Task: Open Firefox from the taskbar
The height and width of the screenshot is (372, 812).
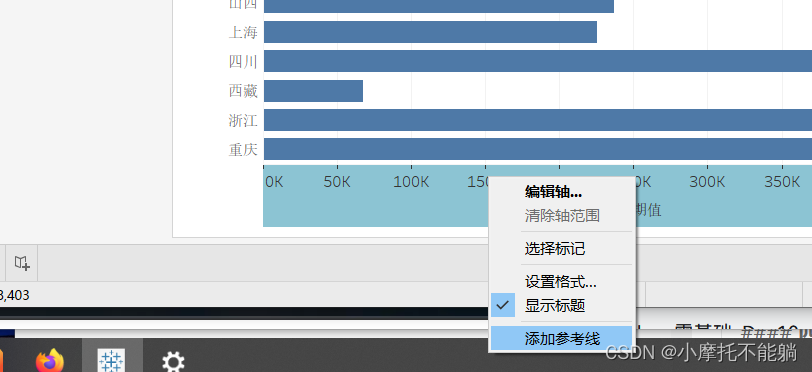Action: point(50,361)
